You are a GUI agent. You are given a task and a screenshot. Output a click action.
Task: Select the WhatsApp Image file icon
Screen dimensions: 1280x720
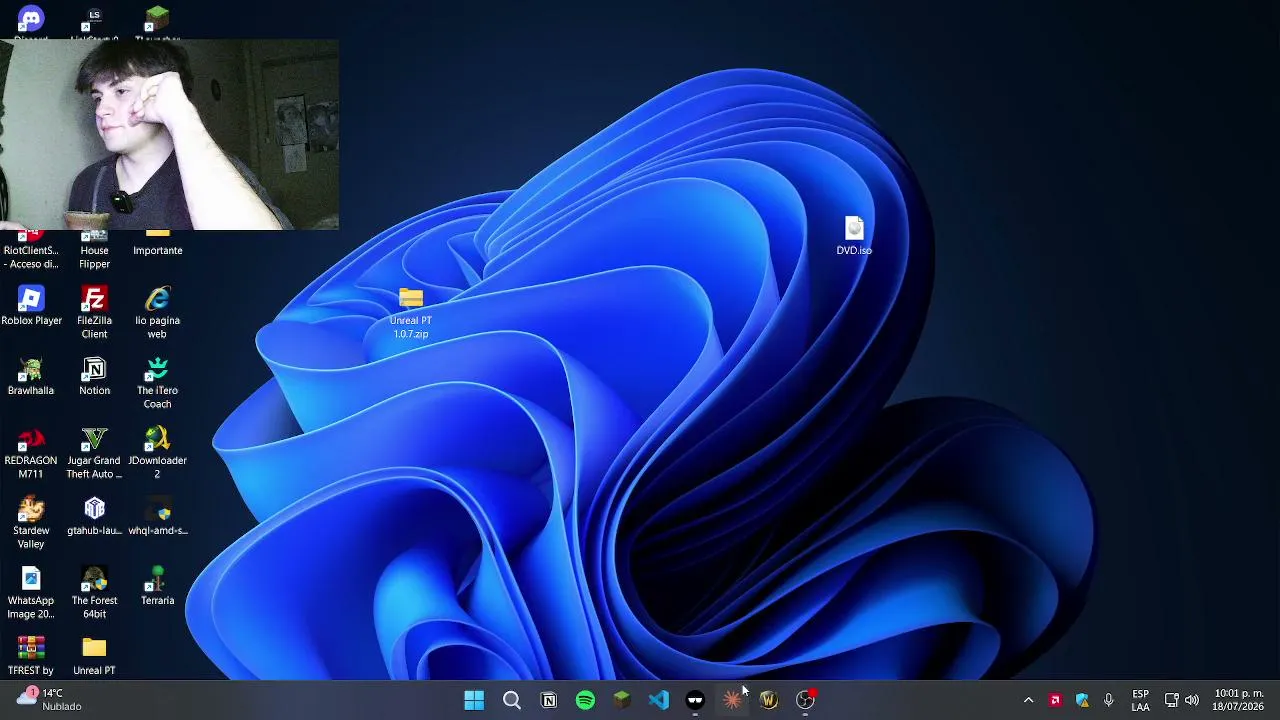31,593
